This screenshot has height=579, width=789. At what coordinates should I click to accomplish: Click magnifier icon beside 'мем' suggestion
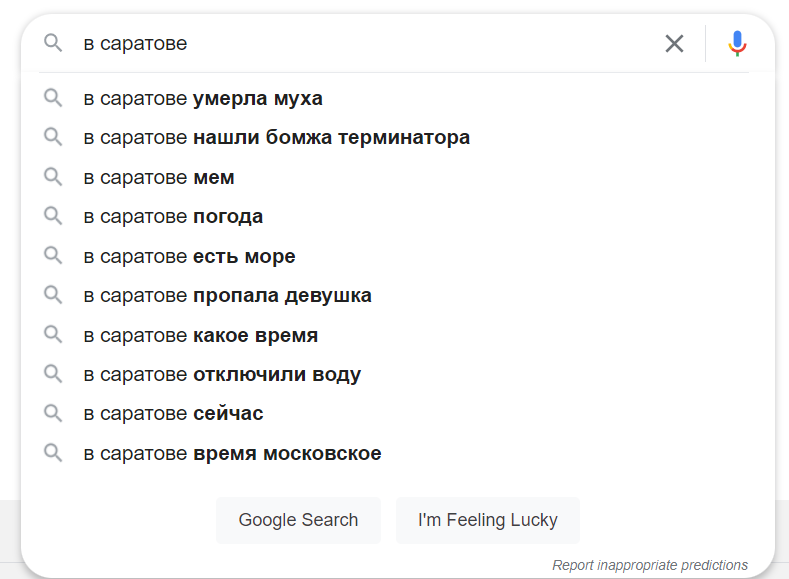click(53, 177)
